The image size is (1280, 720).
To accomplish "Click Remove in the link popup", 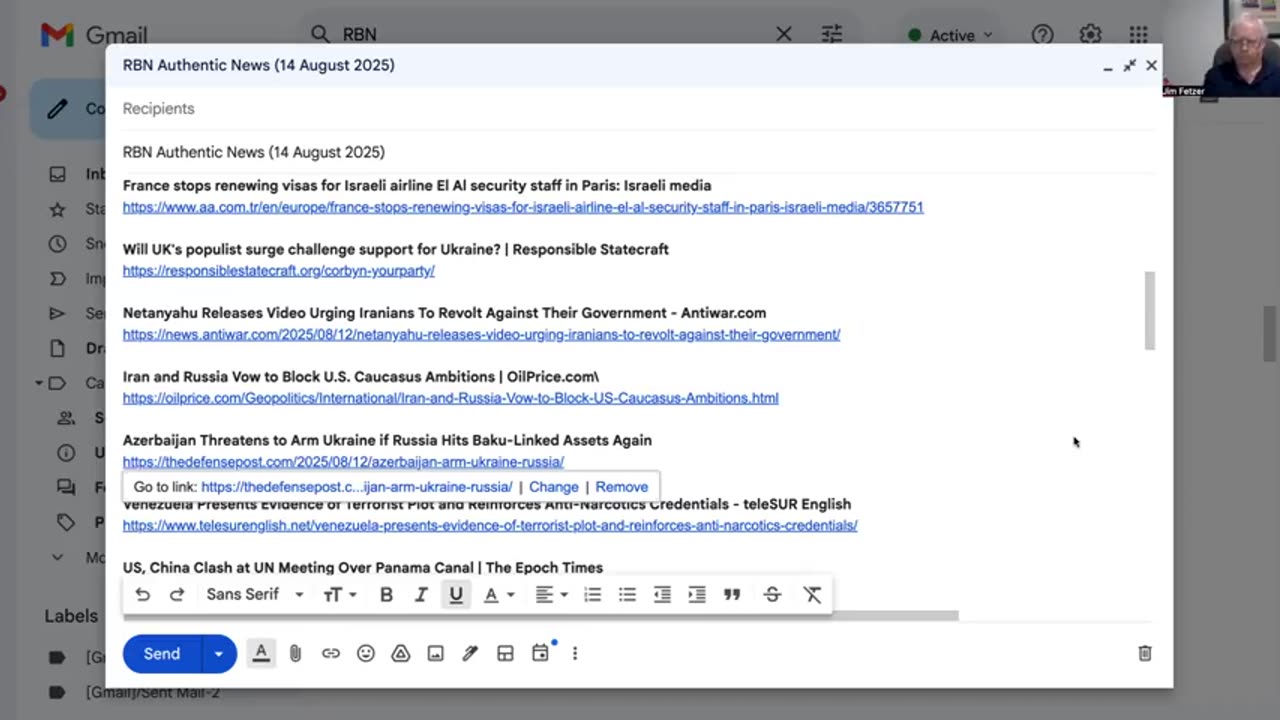I will click(622, 487).
